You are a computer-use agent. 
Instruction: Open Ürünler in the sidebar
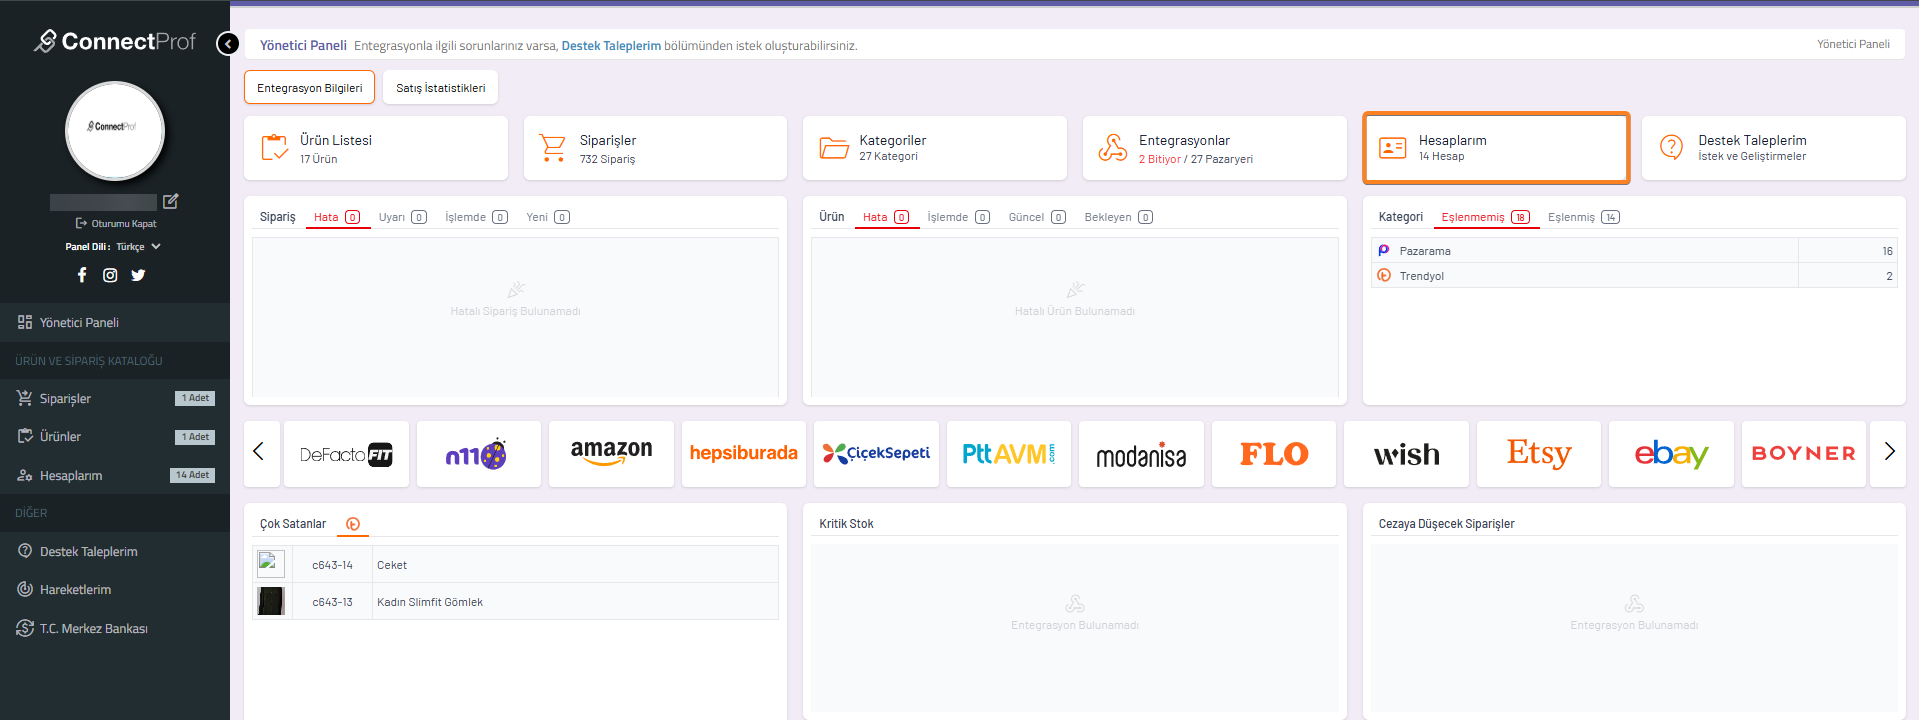(115, 437)
